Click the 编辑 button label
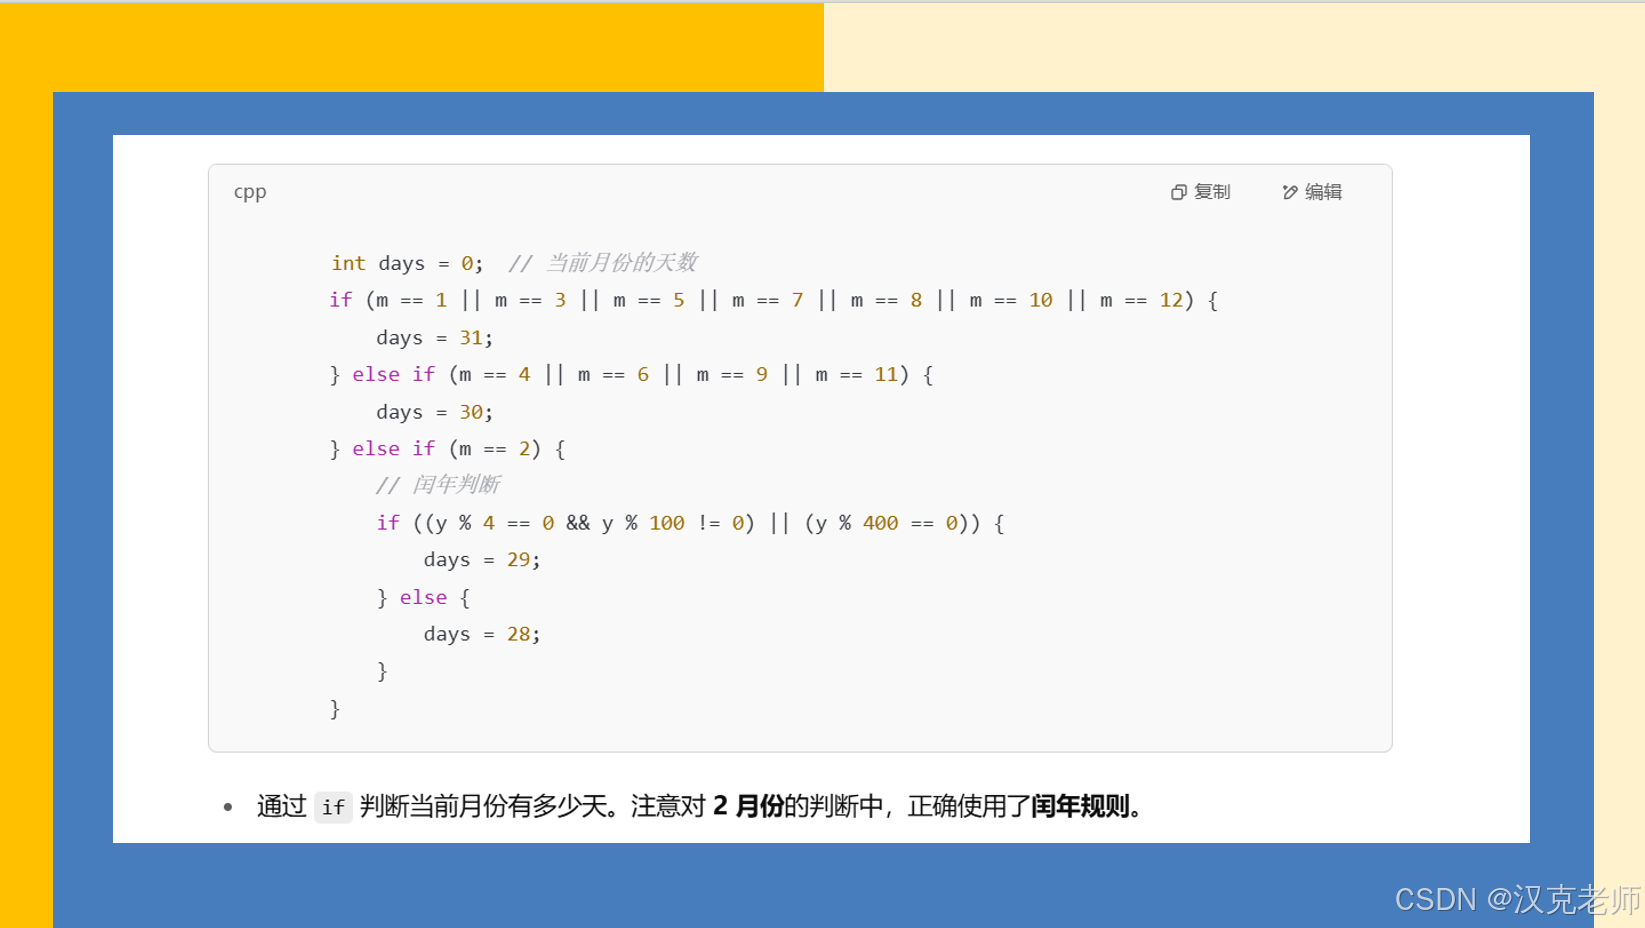Viewport: 1645px width, 928px height. [1323, 192]
